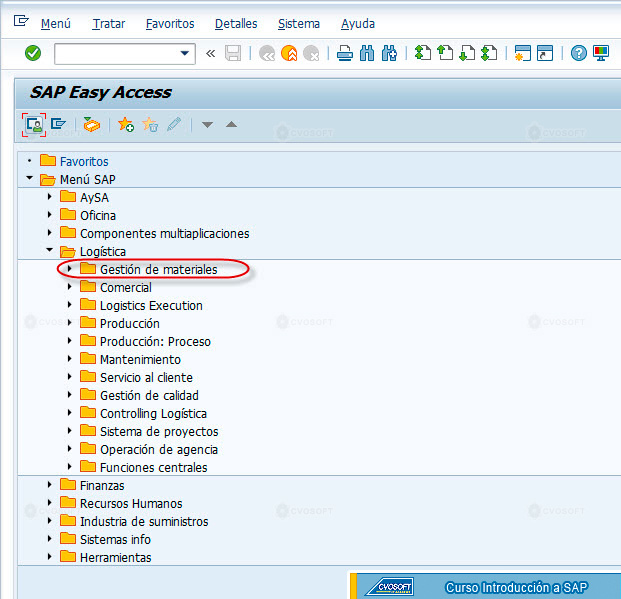
Task: Go to First Page icon
Action: [423, 53]
